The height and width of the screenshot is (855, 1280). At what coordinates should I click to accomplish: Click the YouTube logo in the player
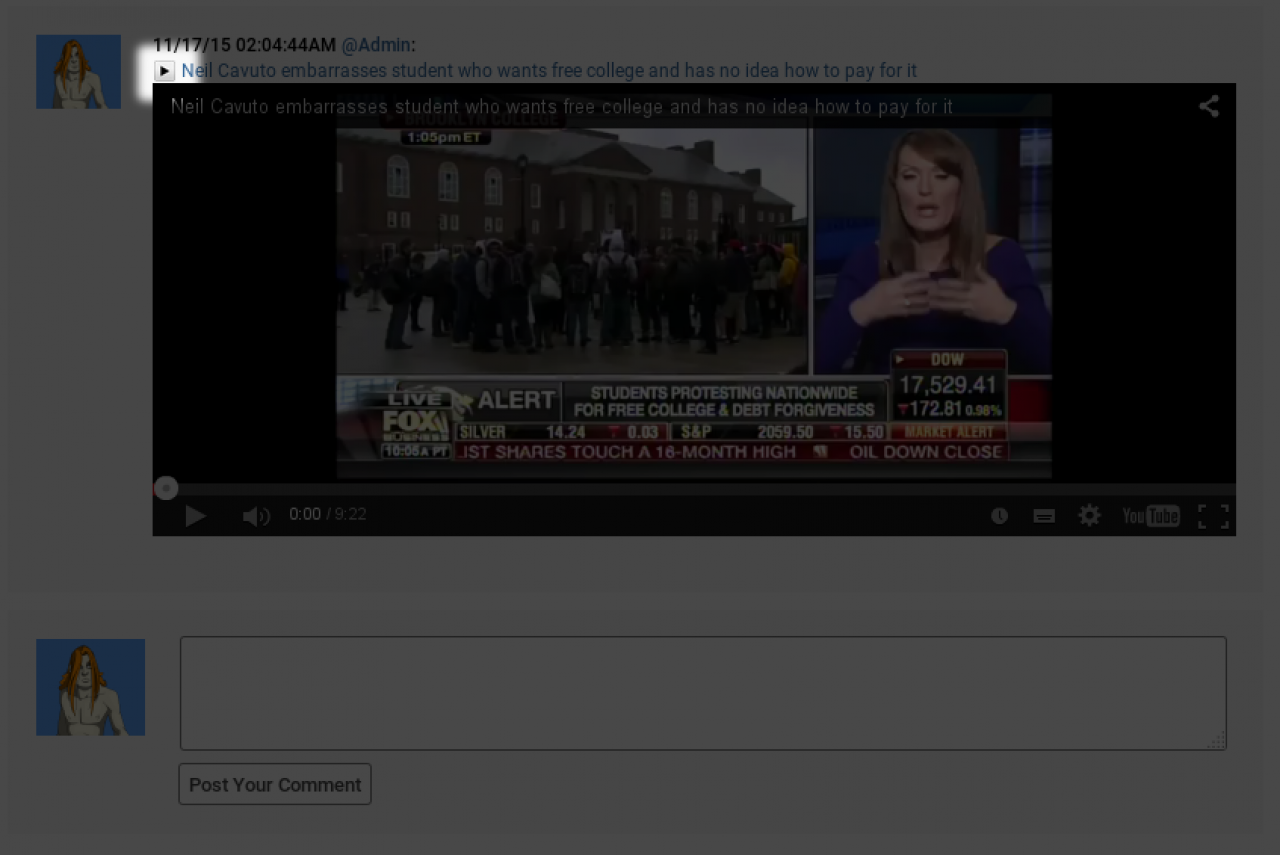1150,515
